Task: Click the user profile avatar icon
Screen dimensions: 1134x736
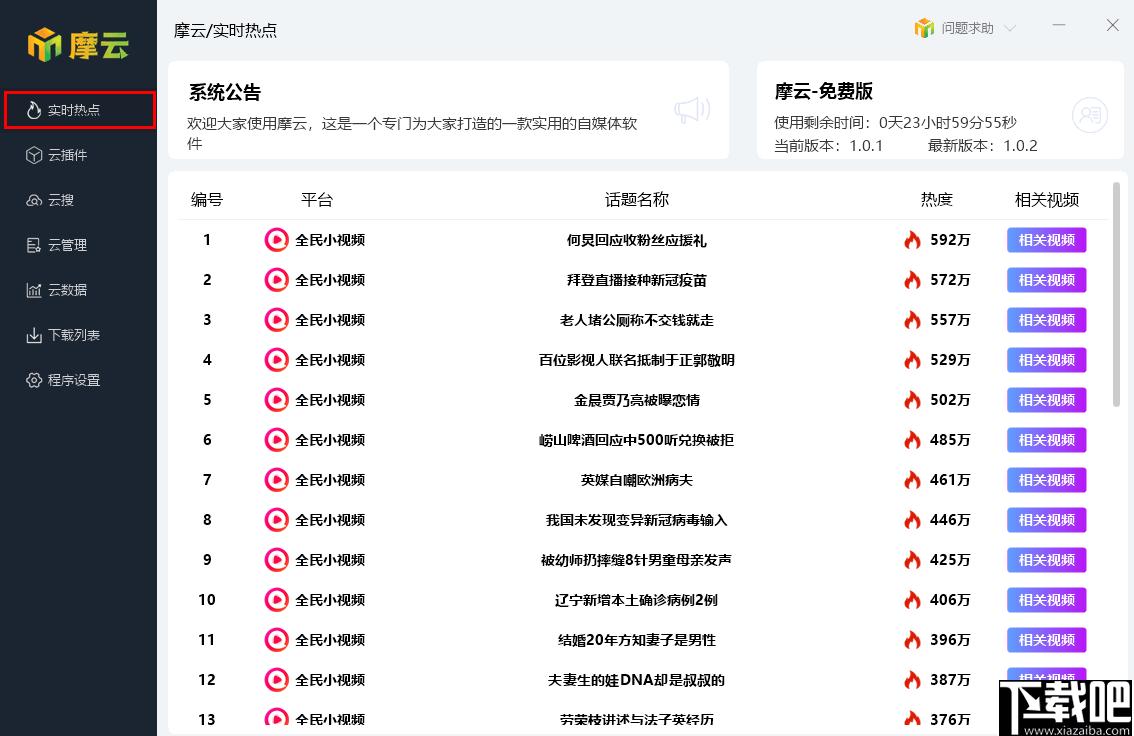Action: (1089, 114)
